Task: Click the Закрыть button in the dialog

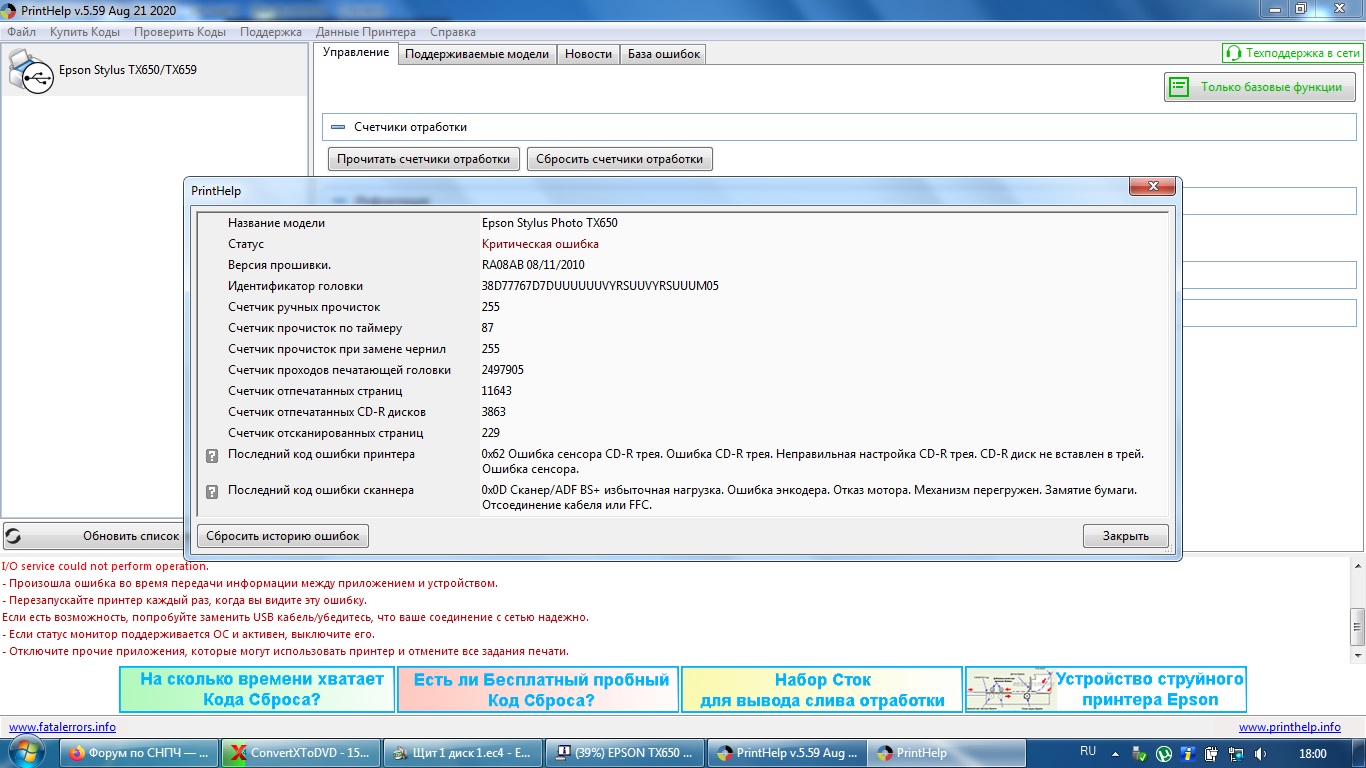Action: click(x=1126, y=536)
